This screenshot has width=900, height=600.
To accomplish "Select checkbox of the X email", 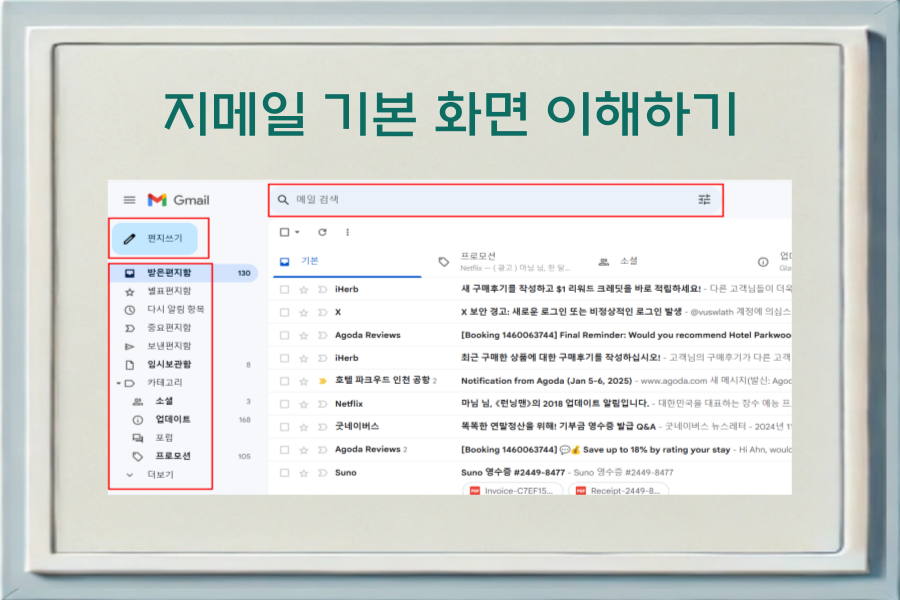I will coord(285,312).
